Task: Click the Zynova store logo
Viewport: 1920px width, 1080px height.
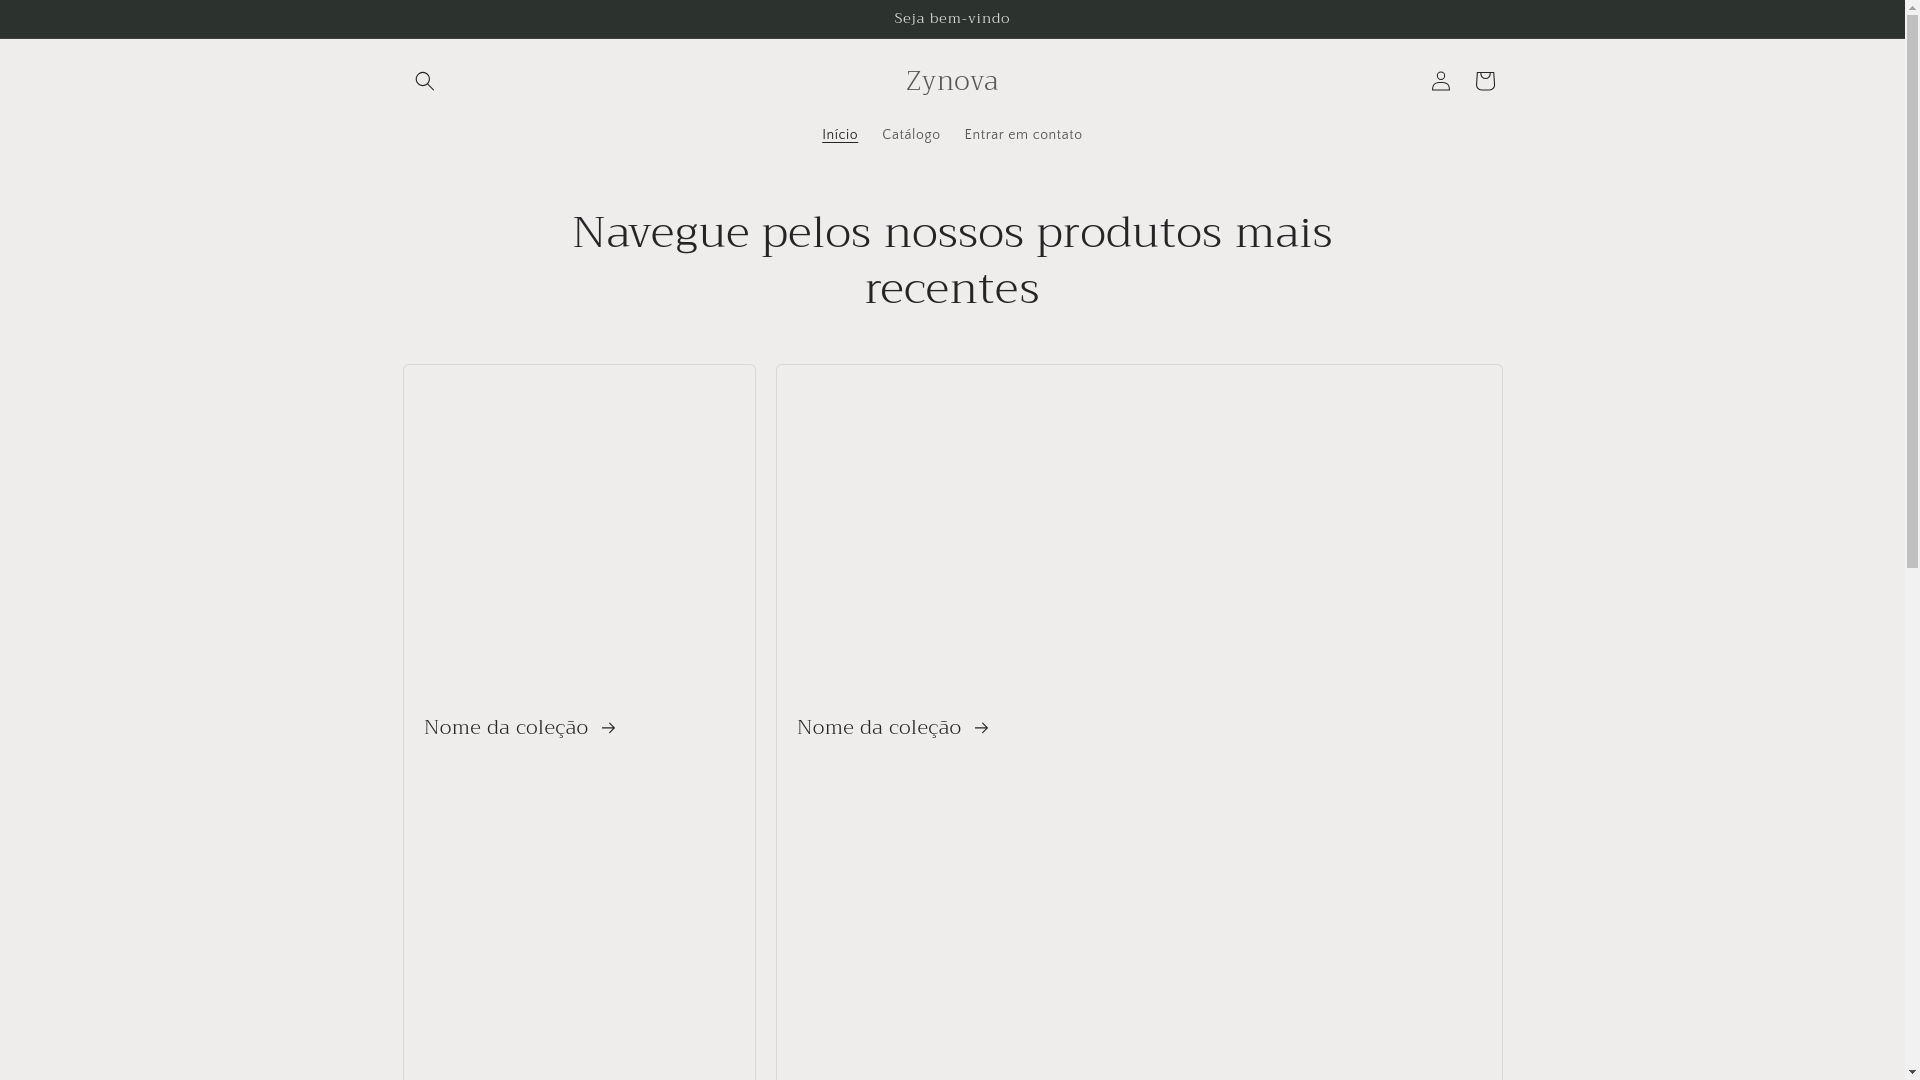Action: click(x=952, y=81)
